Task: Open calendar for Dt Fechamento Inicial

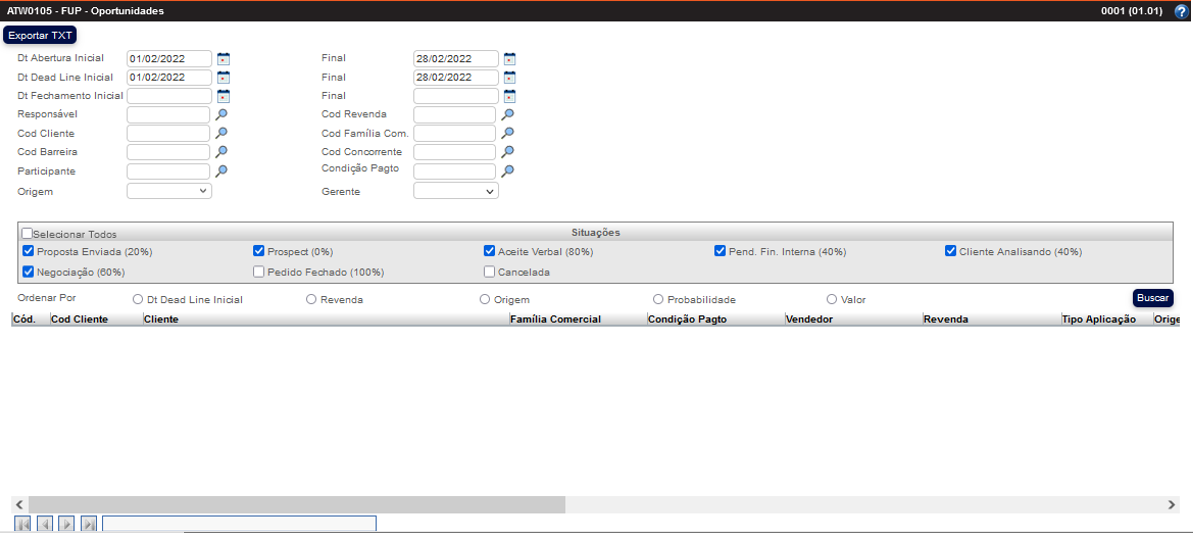Action: [x=223, y=97]
